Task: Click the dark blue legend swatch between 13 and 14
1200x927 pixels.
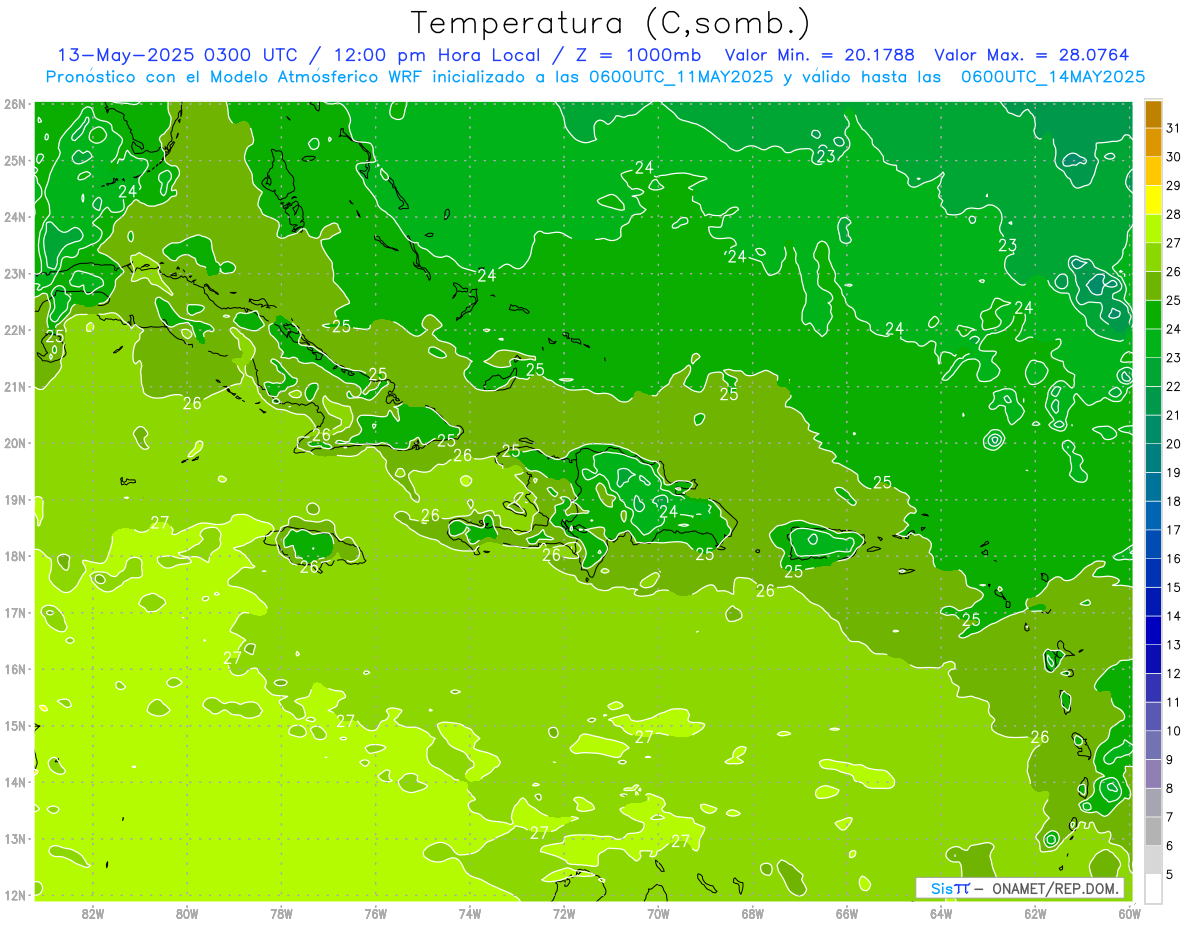Action: pos(1153,631)
